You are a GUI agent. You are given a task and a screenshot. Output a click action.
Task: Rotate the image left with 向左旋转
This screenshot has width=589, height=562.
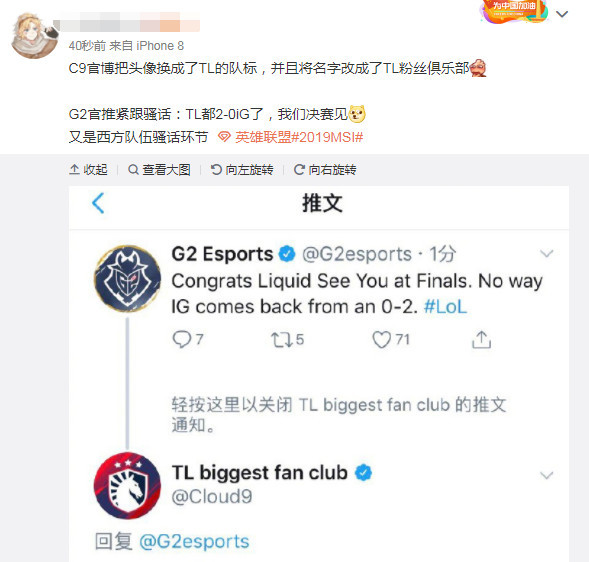coord(242,170)
